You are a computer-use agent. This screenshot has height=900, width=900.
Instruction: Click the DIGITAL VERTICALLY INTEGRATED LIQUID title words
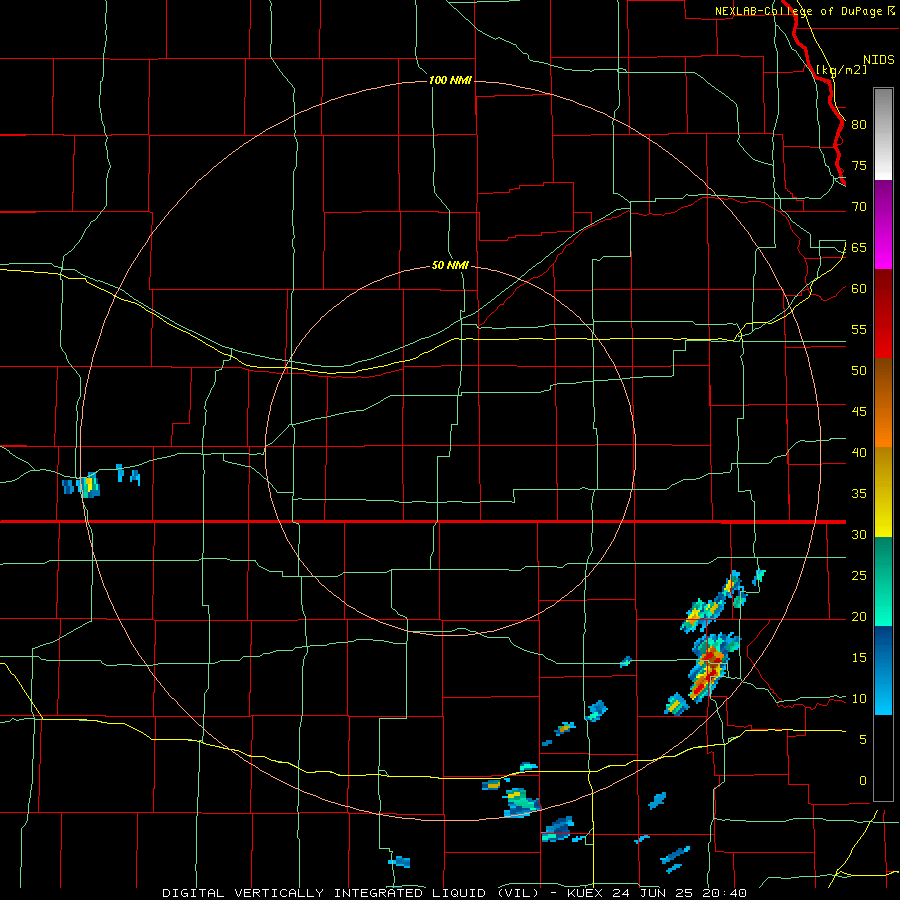(327, 893)
